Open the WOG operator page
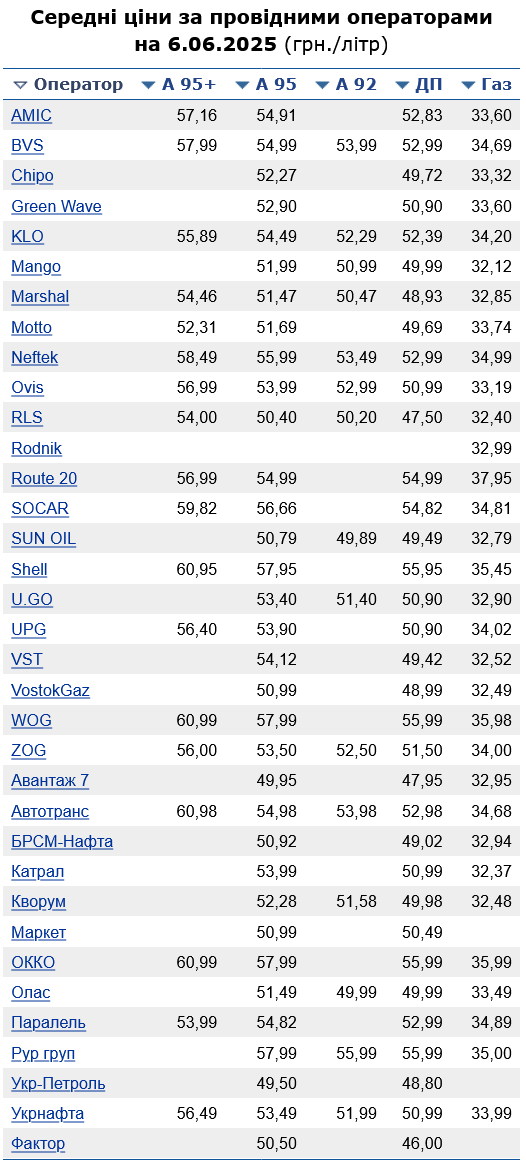 tap(31, 720)
